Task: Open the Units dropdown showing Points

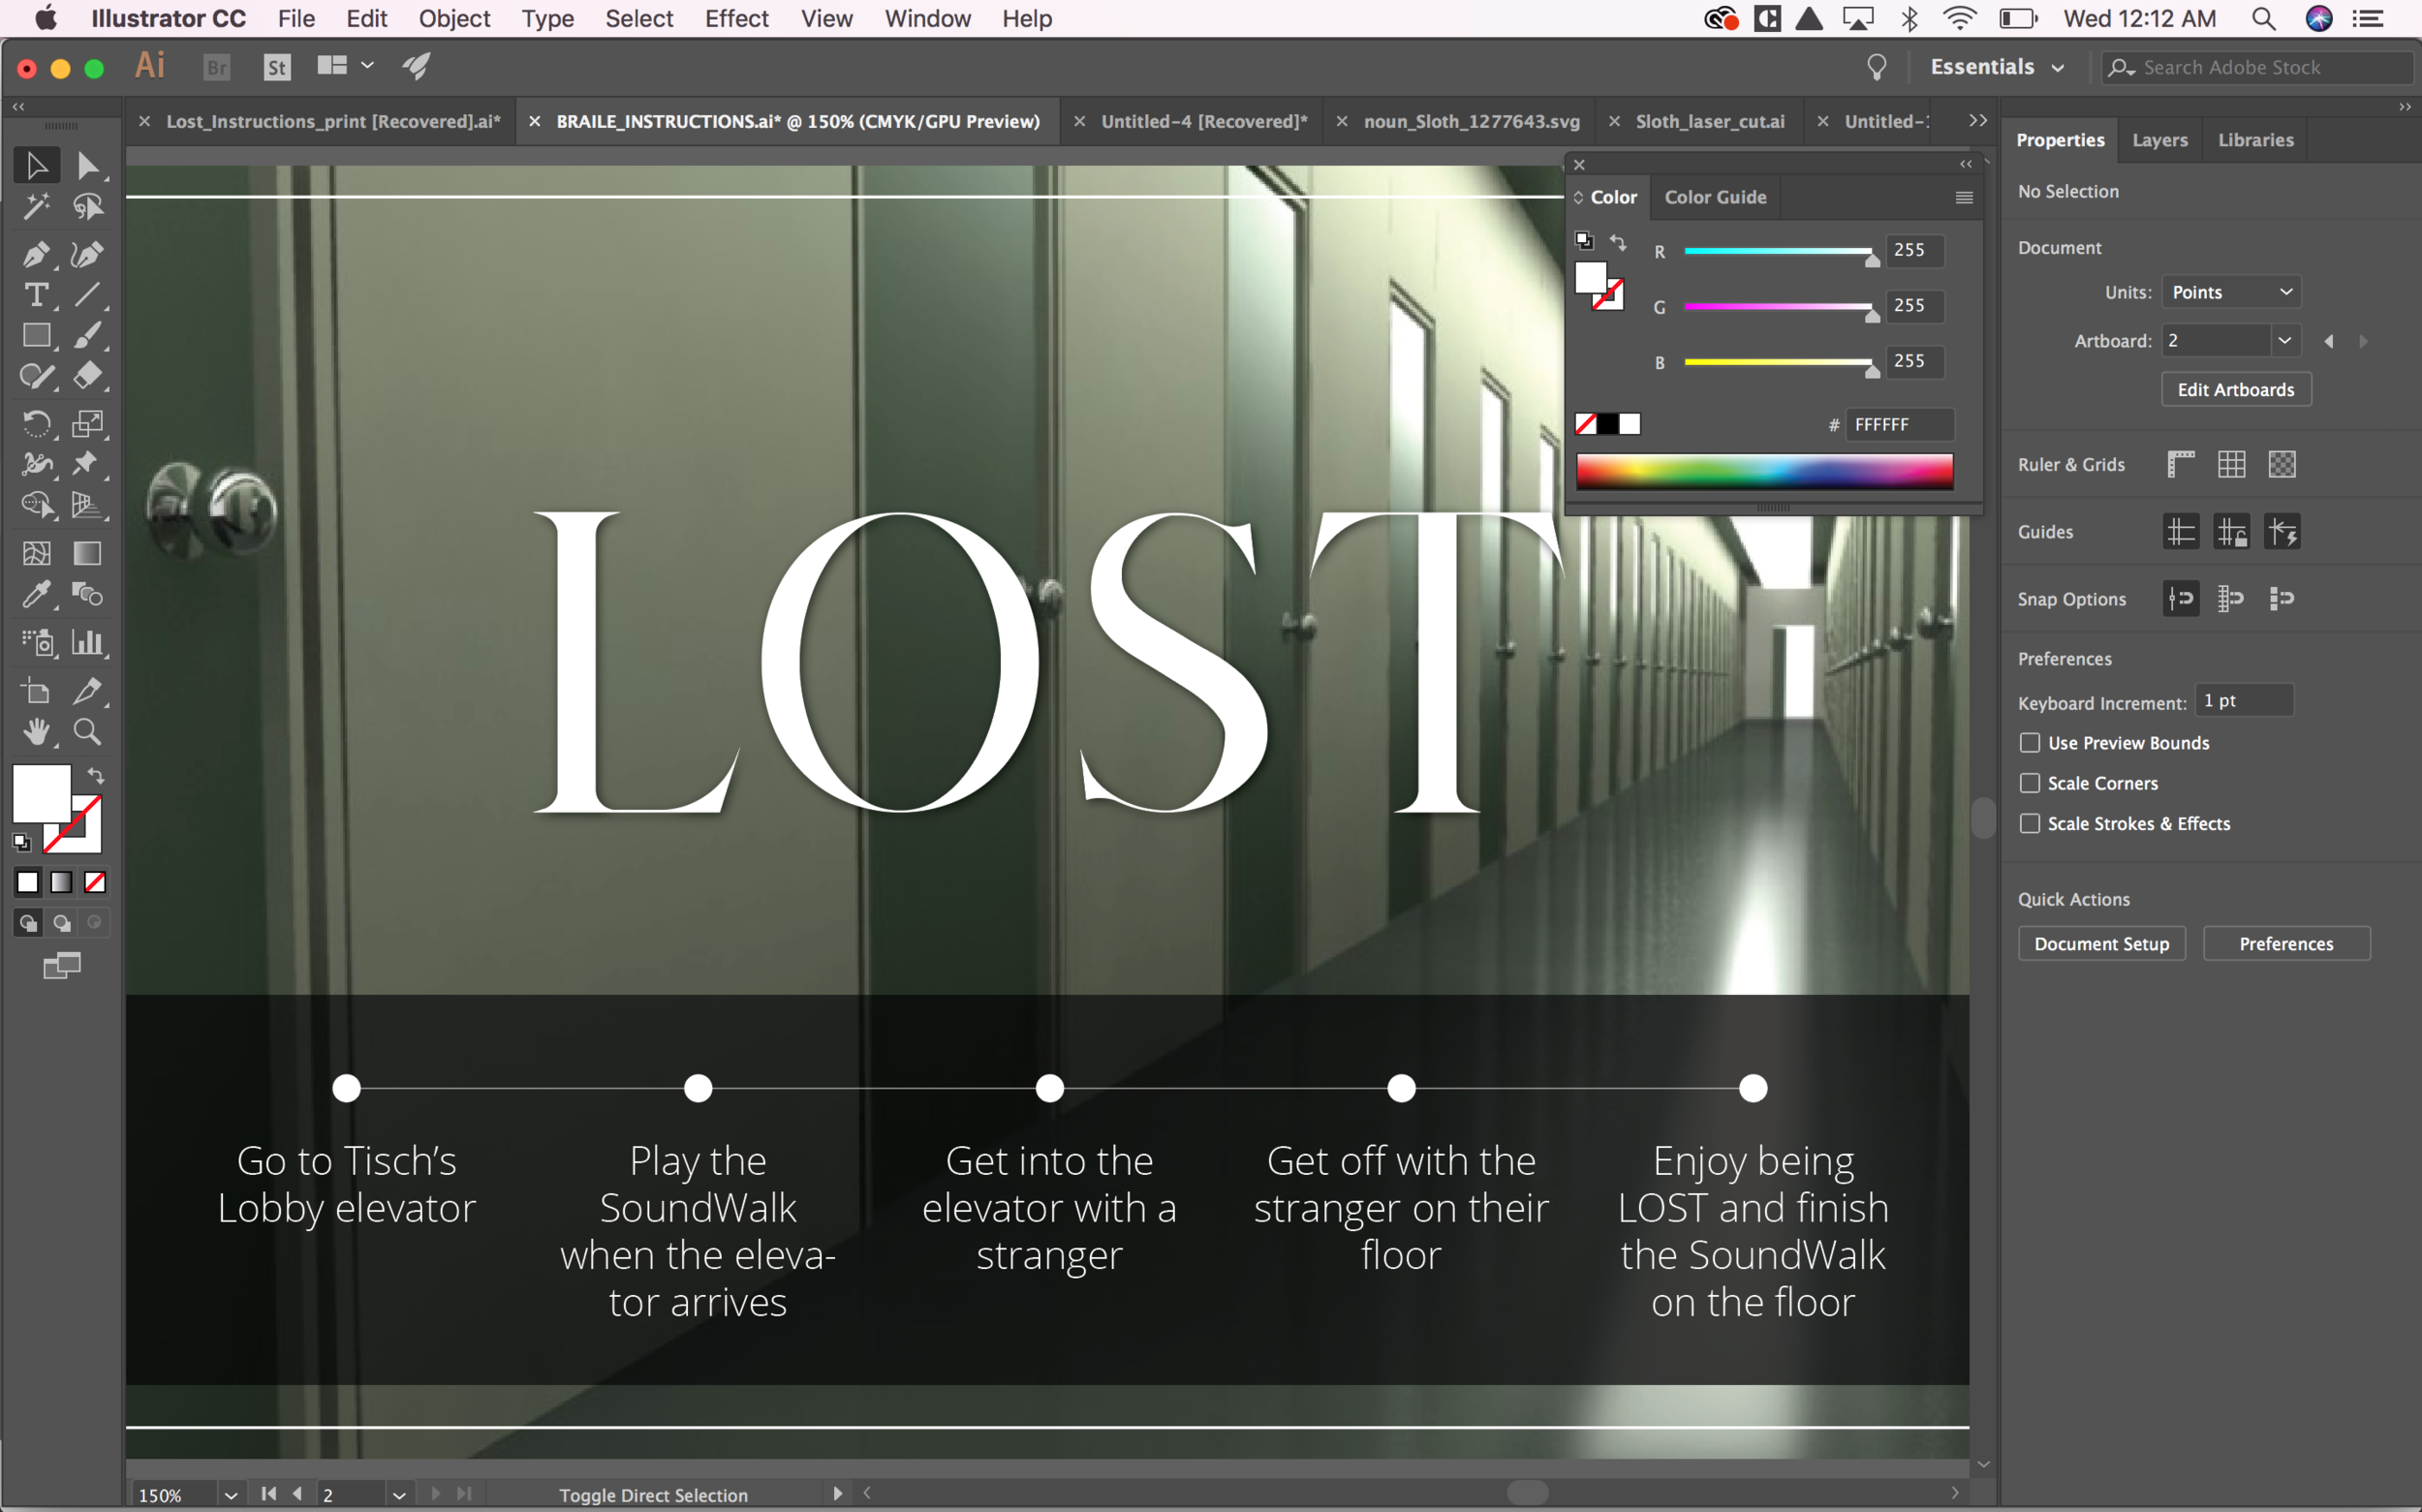Action: (2230, 292)
